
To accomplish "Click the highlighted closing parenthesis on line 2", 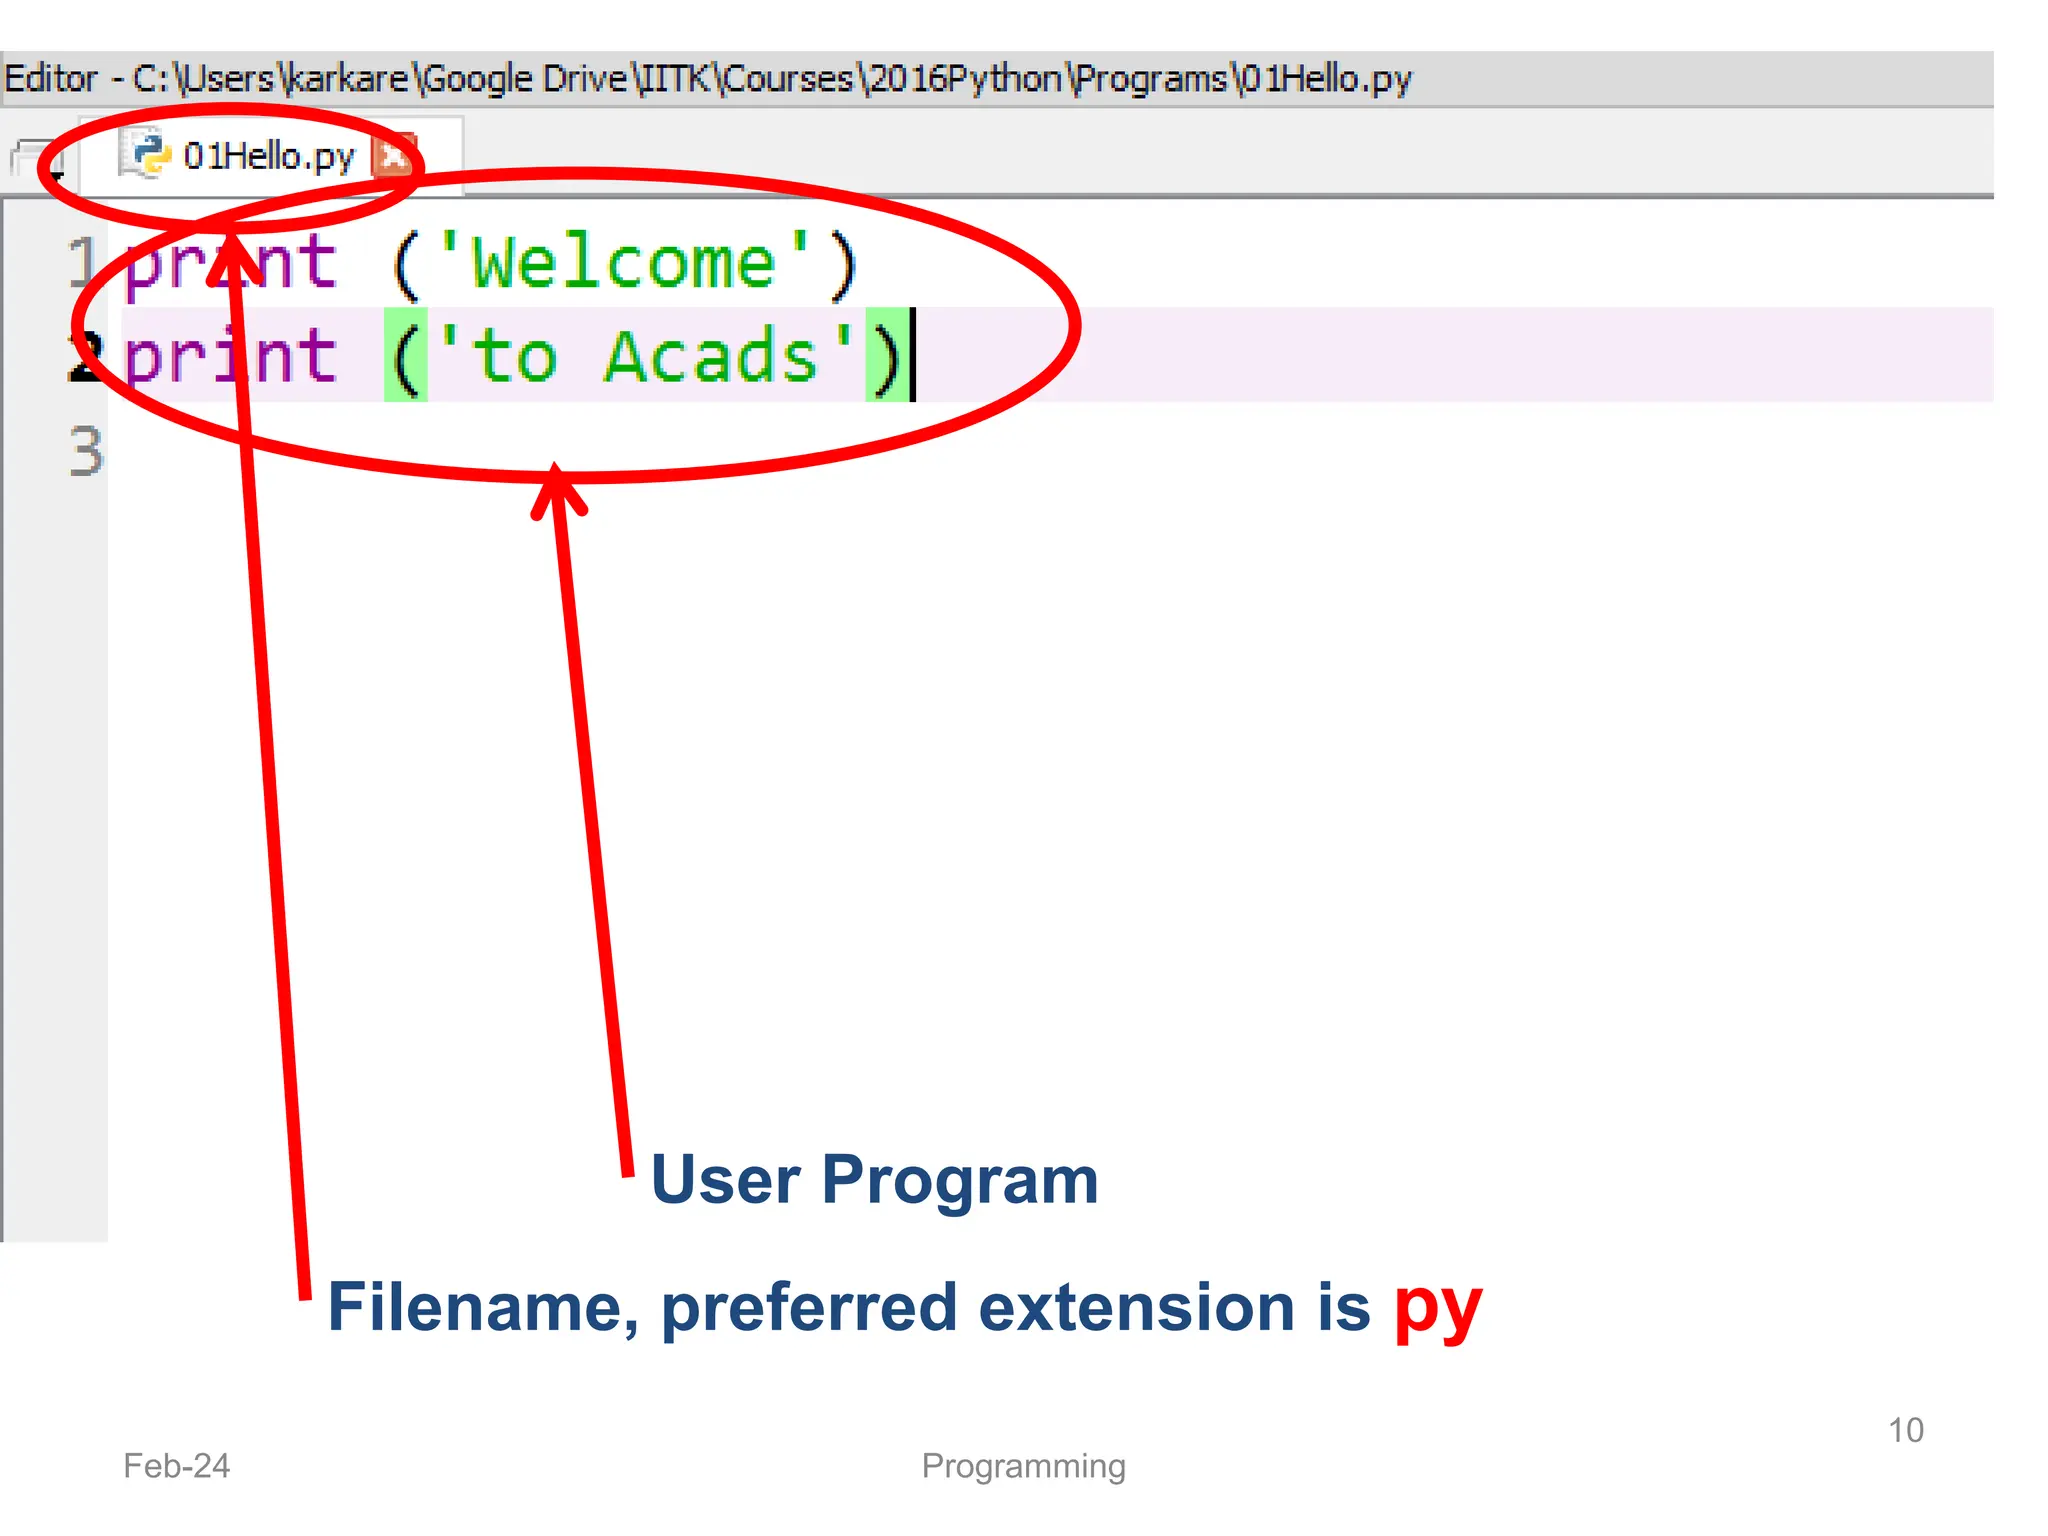I will click(x=887, y=356).
